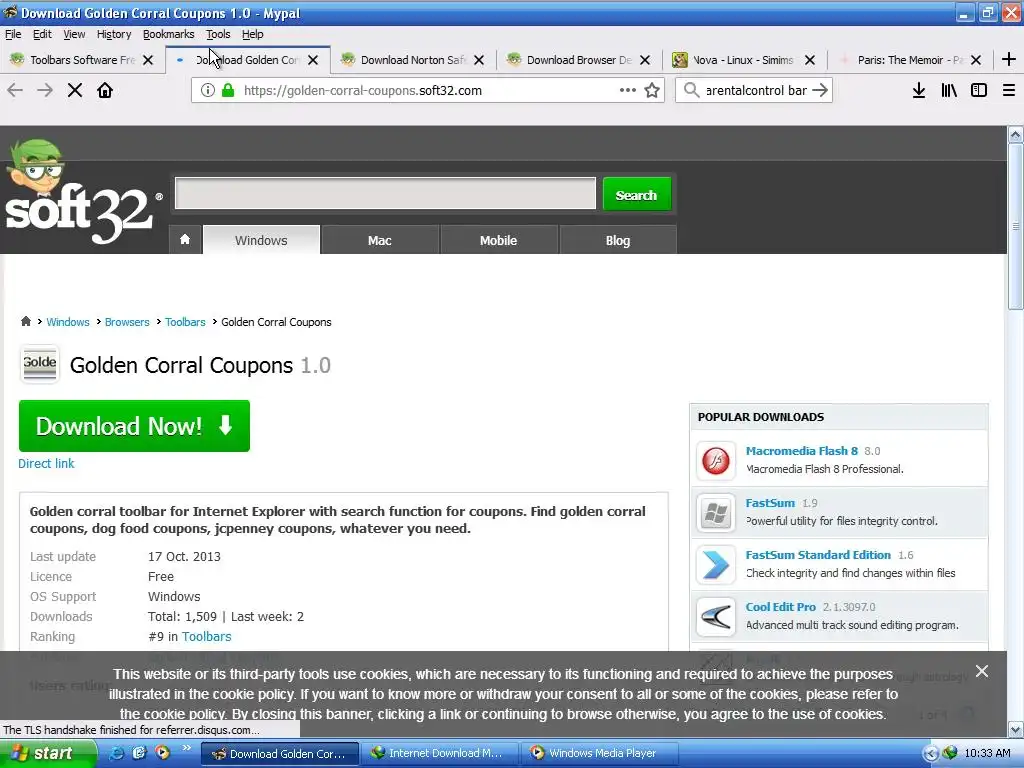This screenshot has width=1024, height=768.
Task: Close the Nova - Linux tab
Action: 810,60
